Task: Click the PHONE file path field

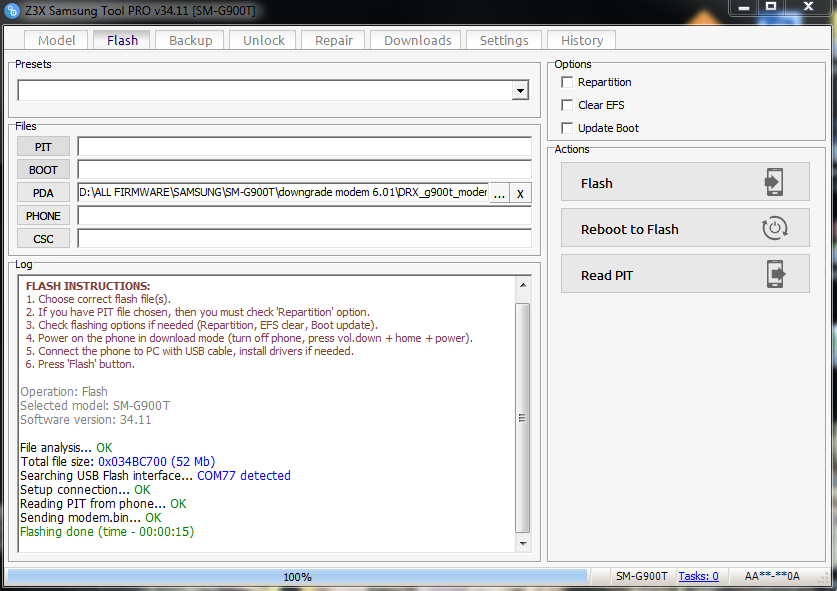Action: pos(304,216)
